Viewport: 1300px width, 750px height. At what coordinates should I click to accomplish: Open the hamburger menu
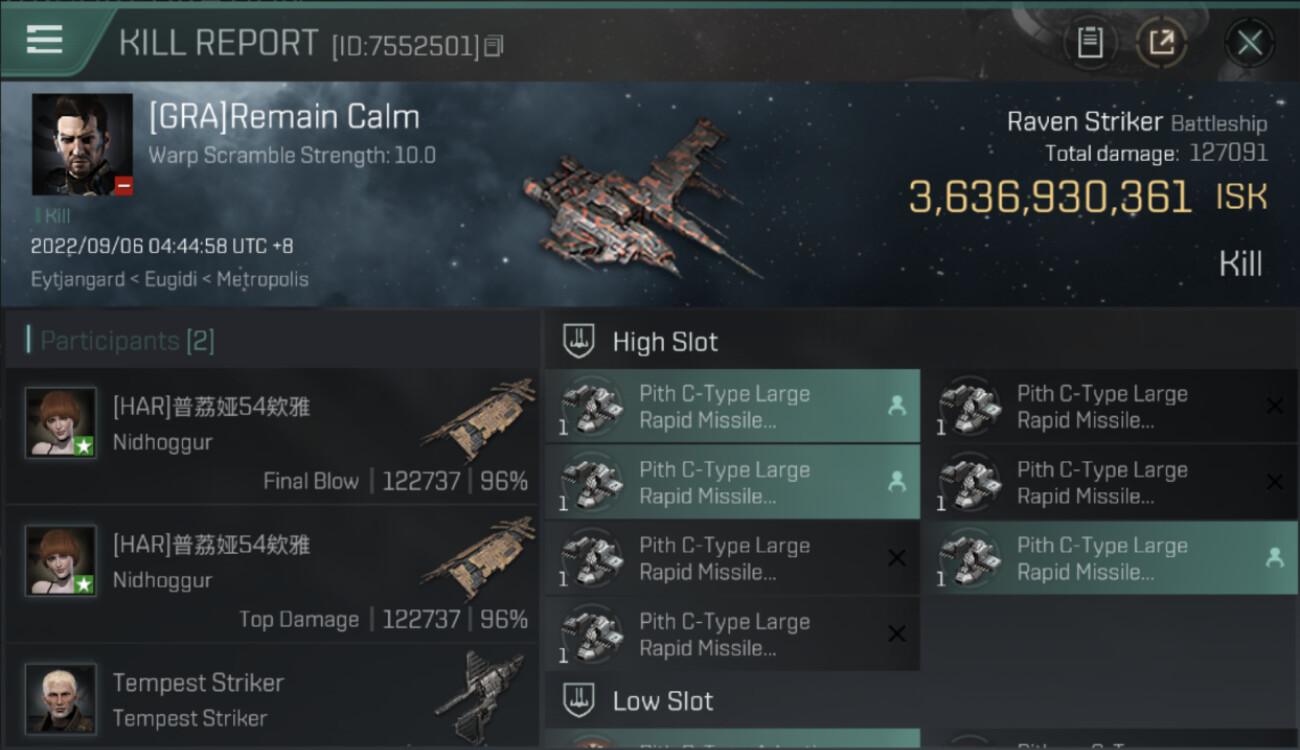[45, 40]
